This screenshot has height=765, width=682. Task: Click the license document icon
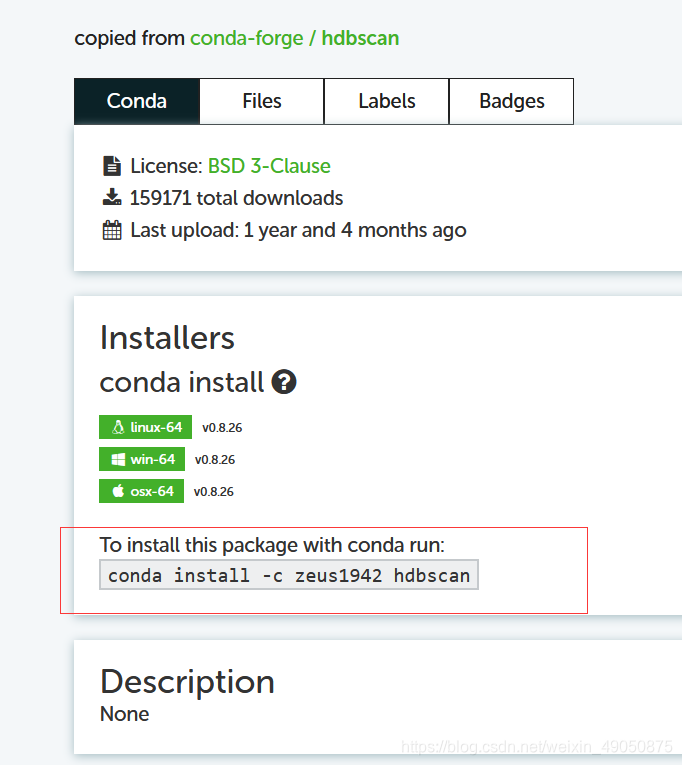click(x=112, y=166)
